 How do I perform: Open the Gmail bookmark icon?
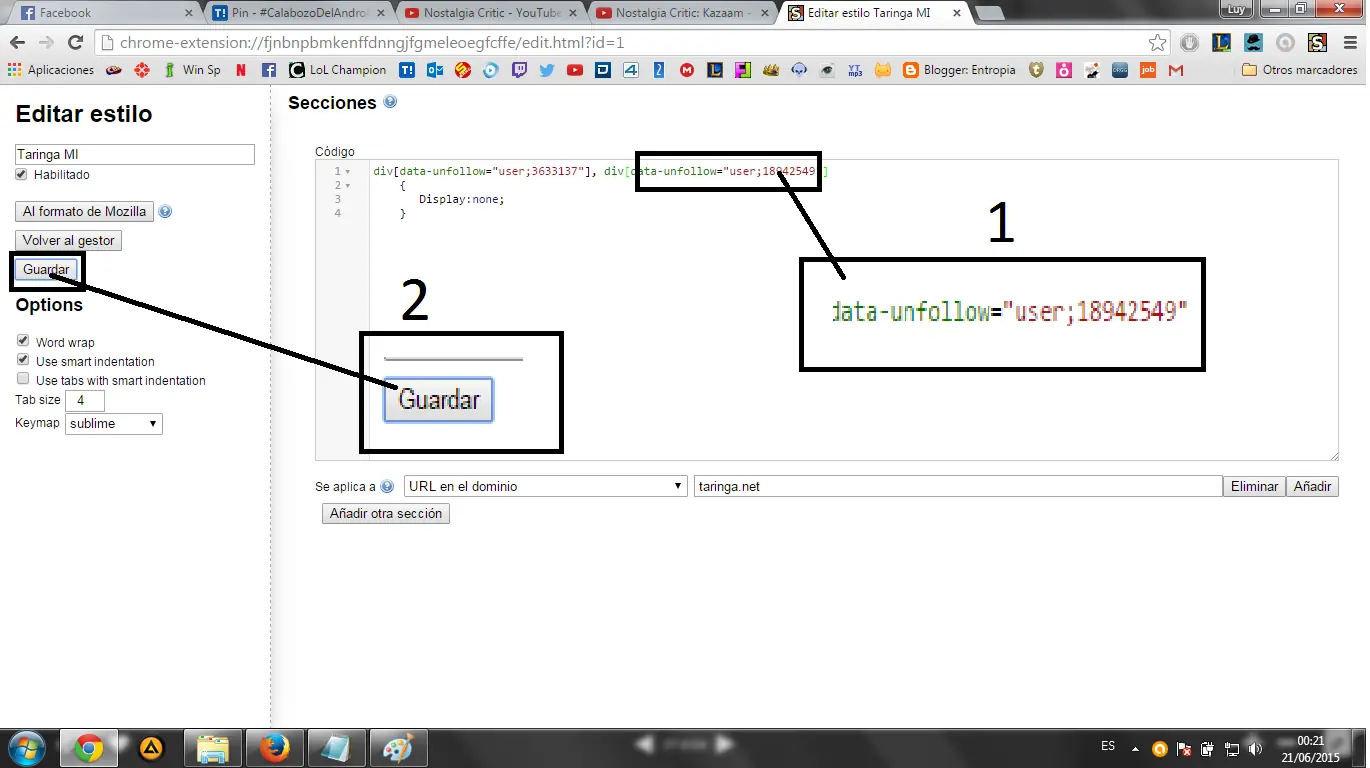[1176, 70]
